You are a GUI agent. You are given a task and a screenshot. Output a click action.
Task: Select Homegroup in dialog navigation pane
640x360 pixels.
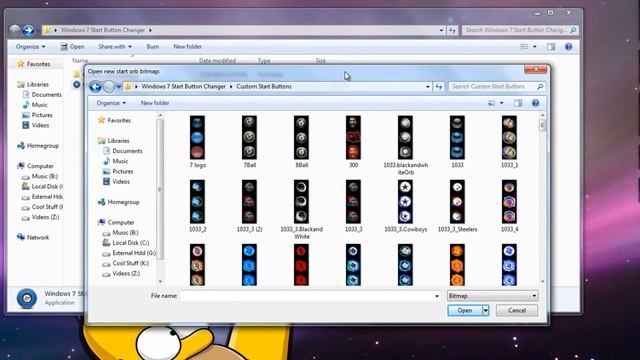click(x=119, y=202)
